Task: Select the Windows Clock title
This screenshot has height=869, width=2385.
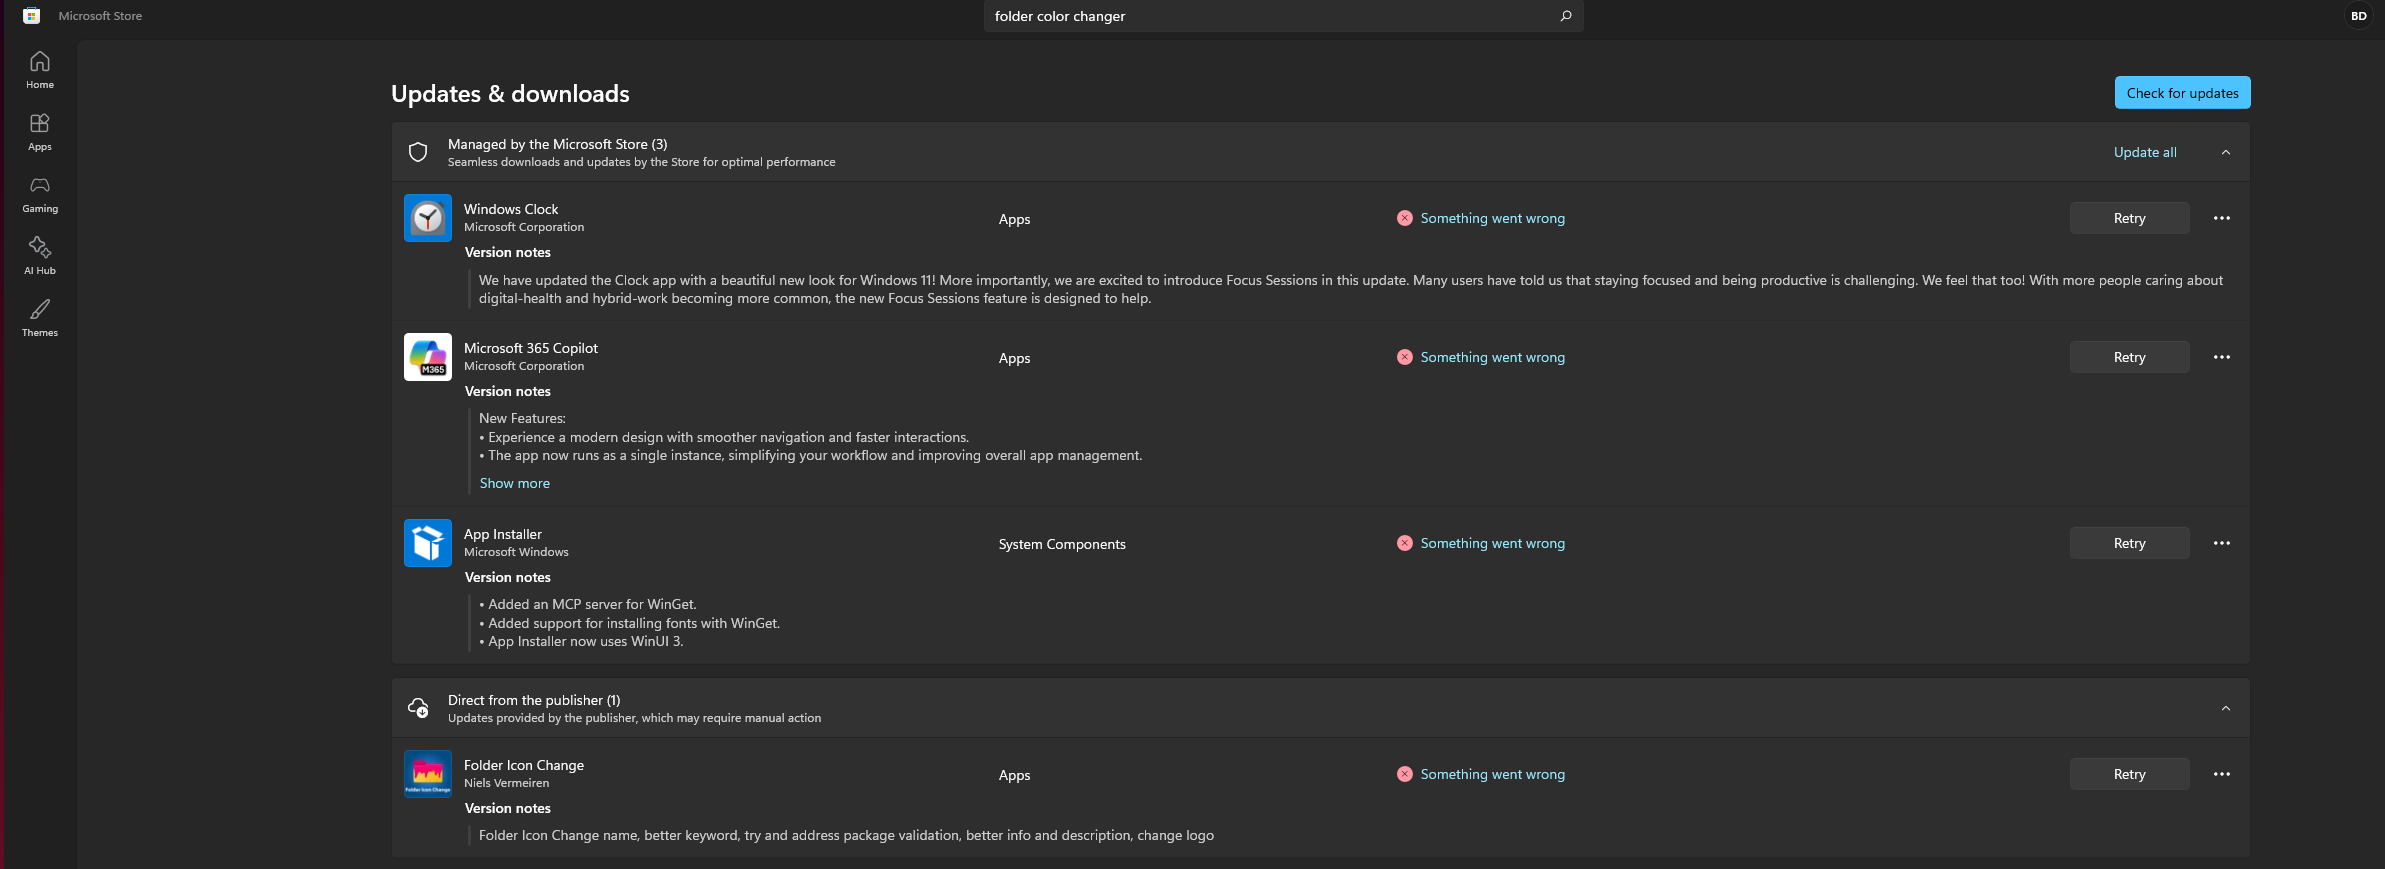Action: coord(511,209)
